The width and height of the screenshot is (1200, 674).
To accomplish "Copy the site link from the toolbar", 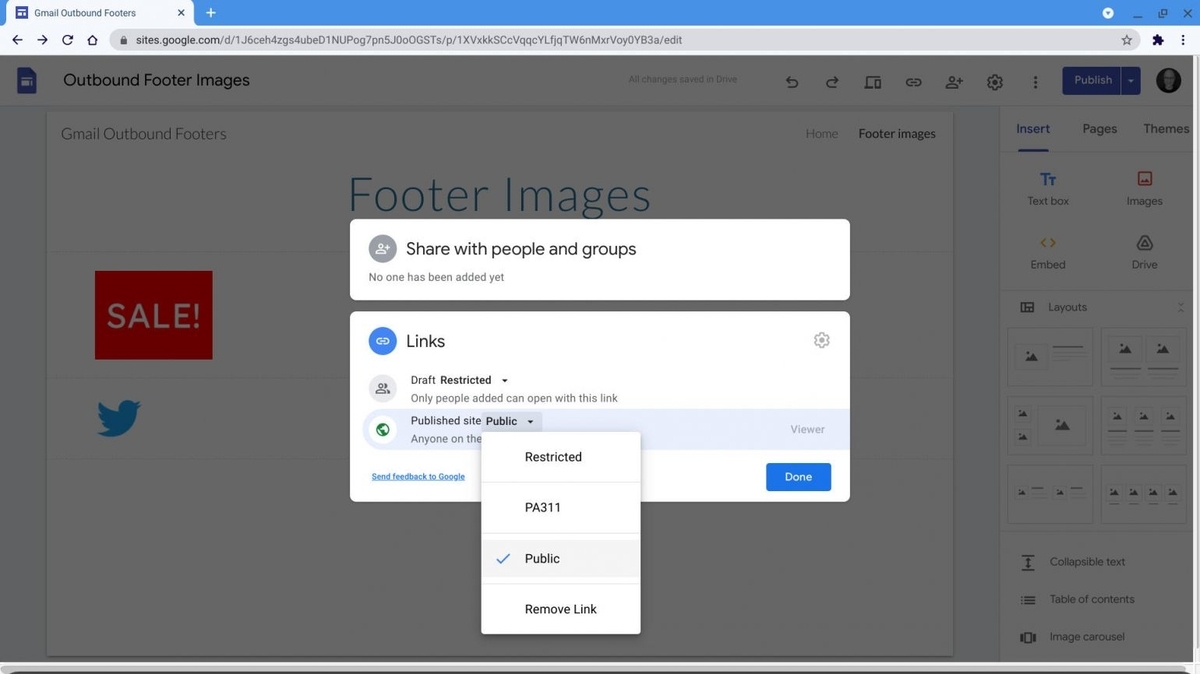I will click(x=913, y=81).
